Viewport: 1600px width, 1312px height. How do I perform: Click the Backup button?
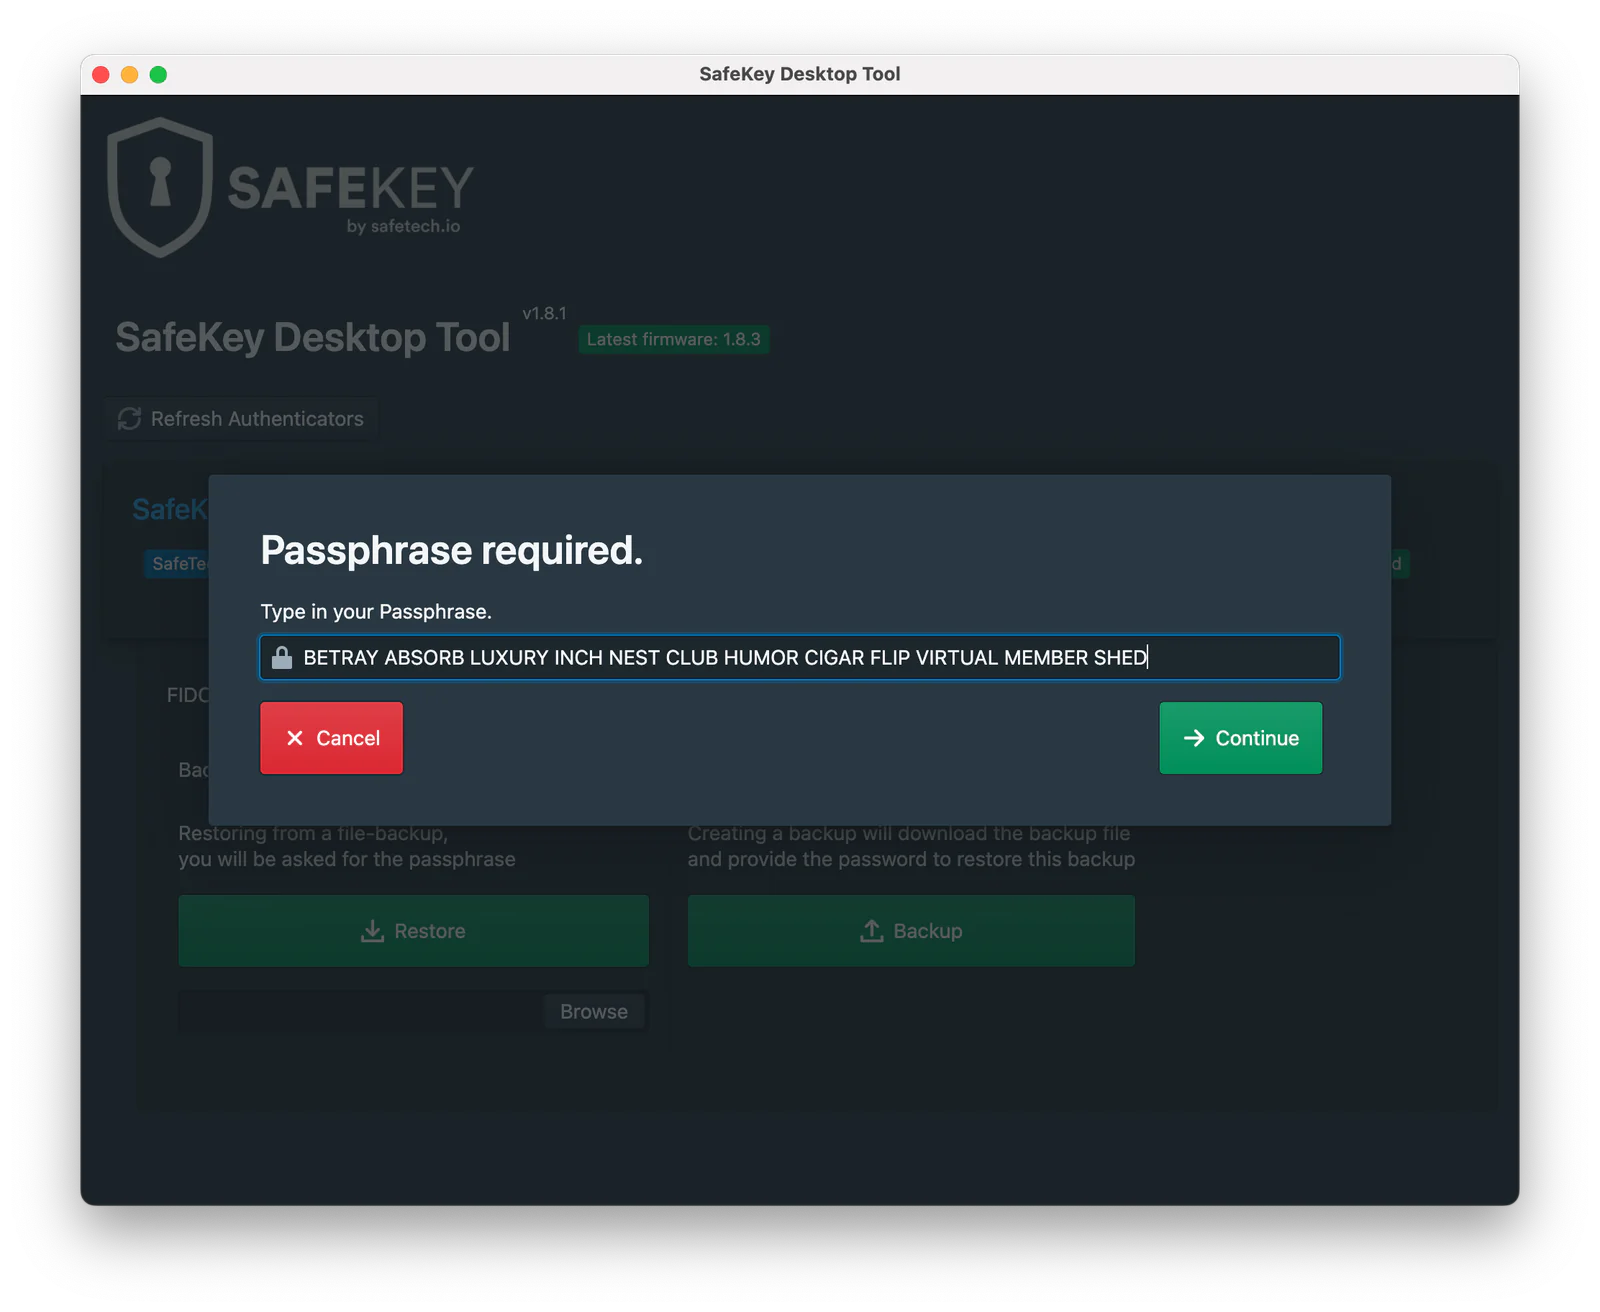point(911,931)
